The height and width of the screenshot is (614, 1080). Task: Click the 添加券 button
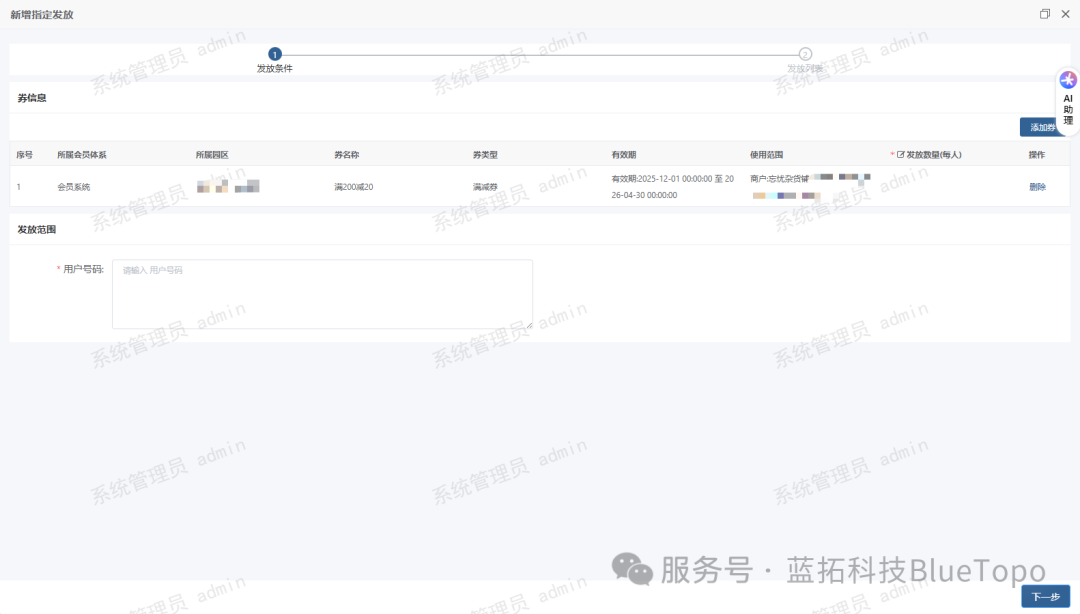pyautogui.click(x=1042, y=127)
